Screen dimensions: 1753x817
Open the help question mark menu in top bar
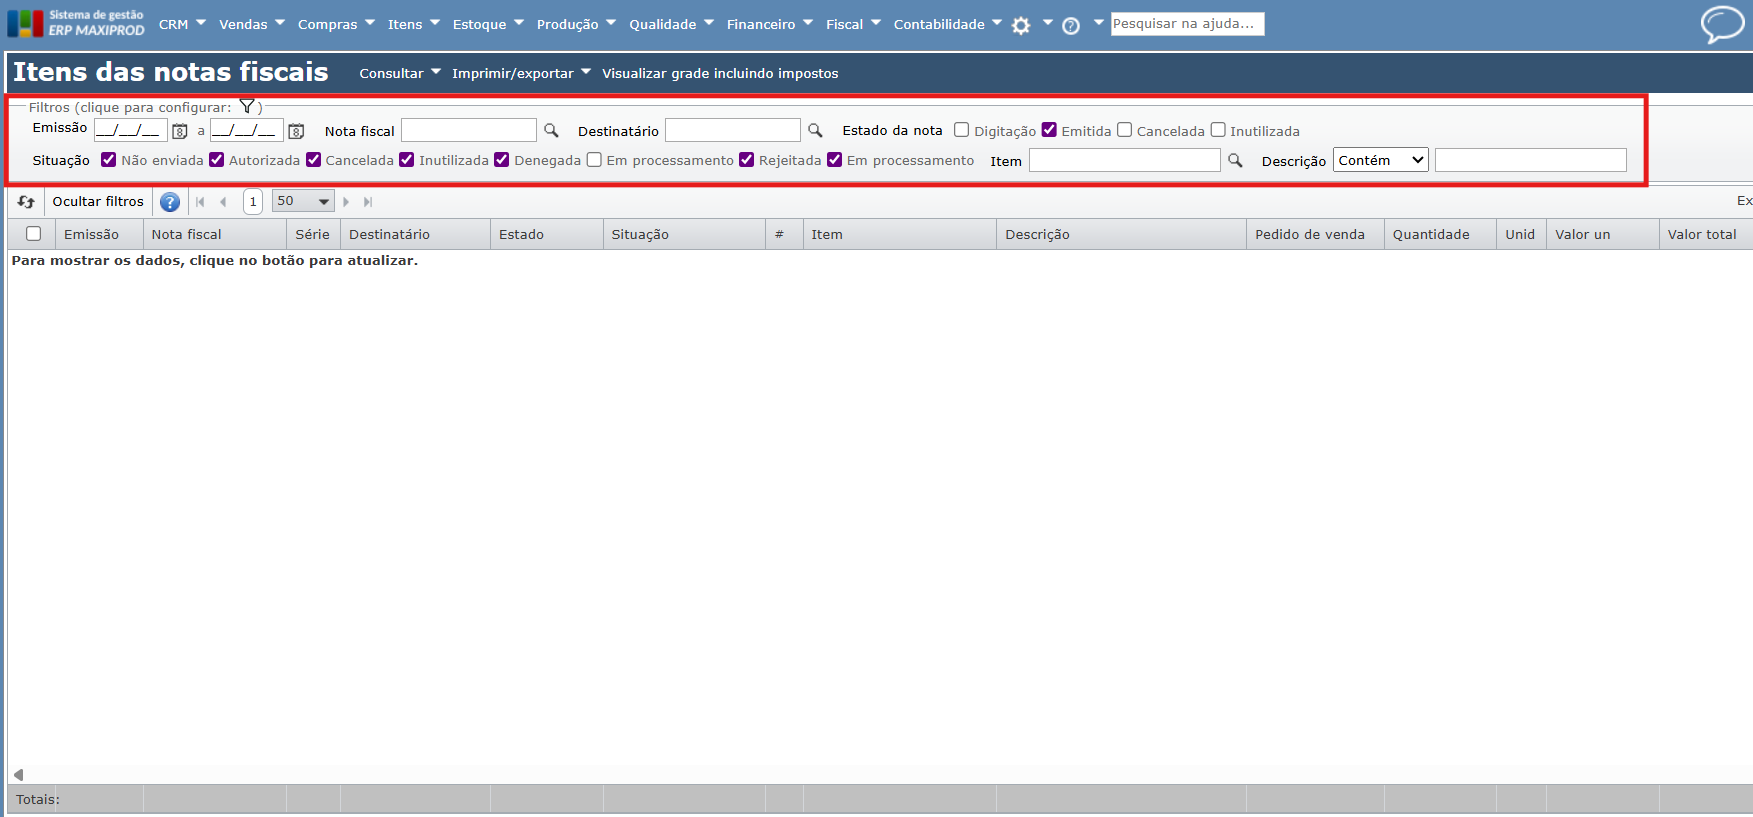coord(1071,26)
